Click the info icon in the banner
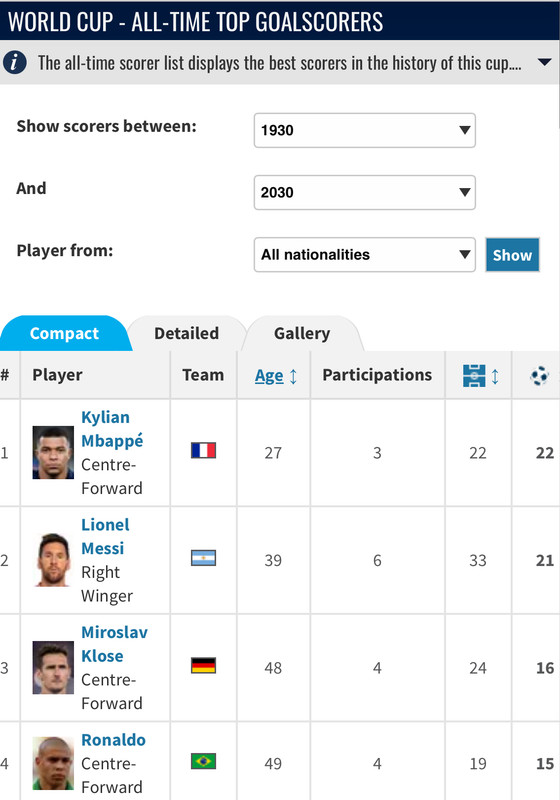The image size is (560, 800). [x=15, y=62]
